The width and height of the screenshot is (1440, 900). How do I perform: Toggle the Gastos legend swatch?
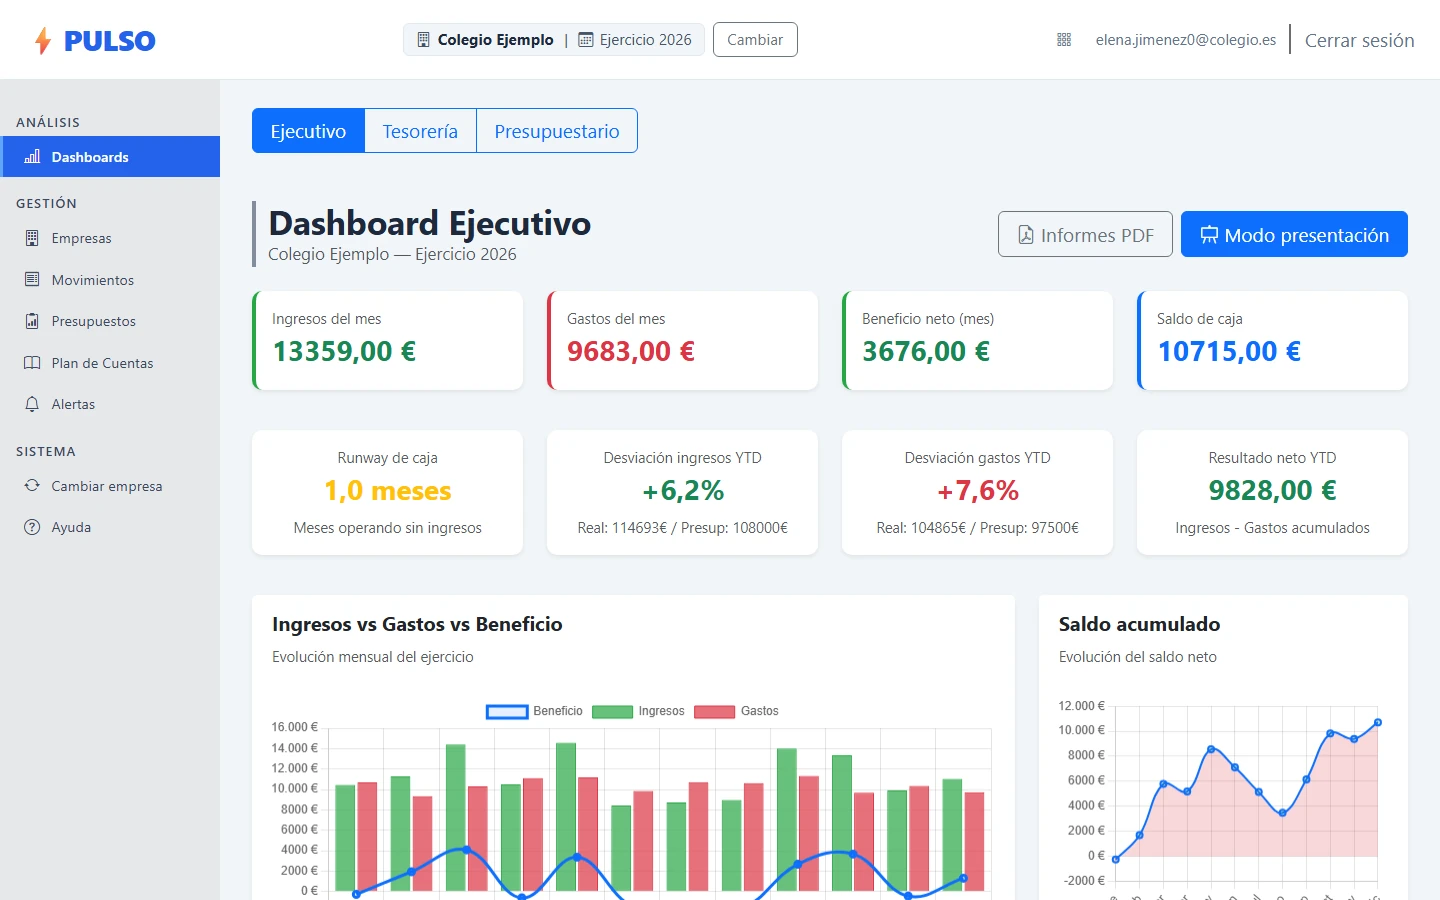tap(714, 712)
